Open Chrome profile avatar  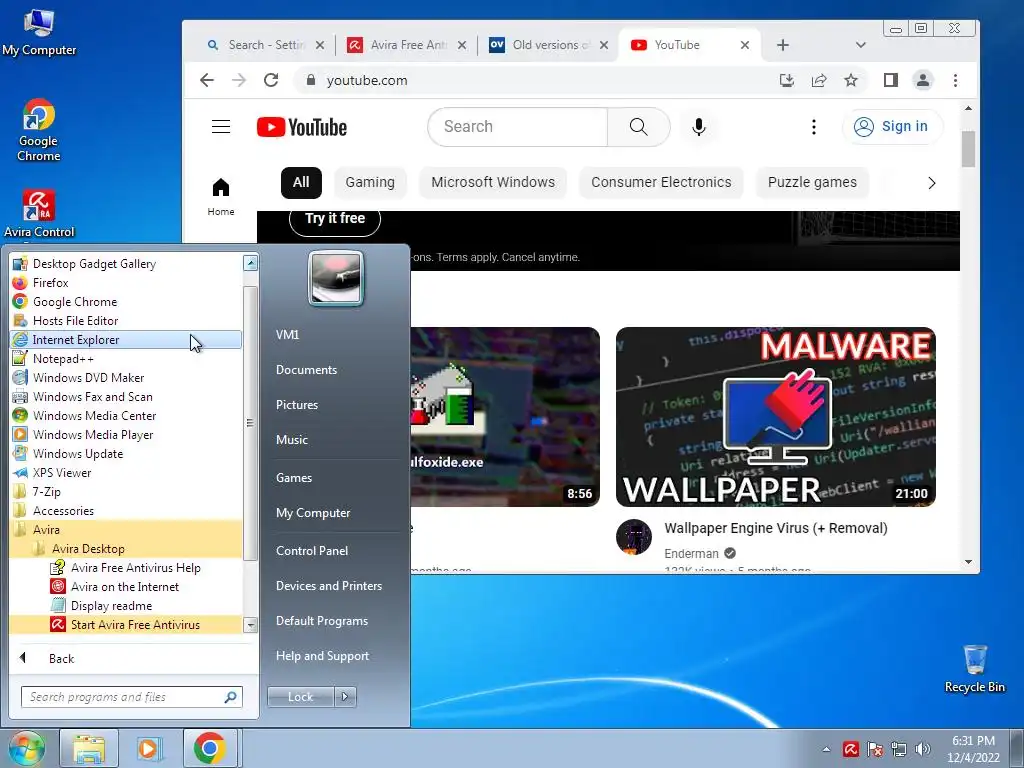(x=923, y=80)
